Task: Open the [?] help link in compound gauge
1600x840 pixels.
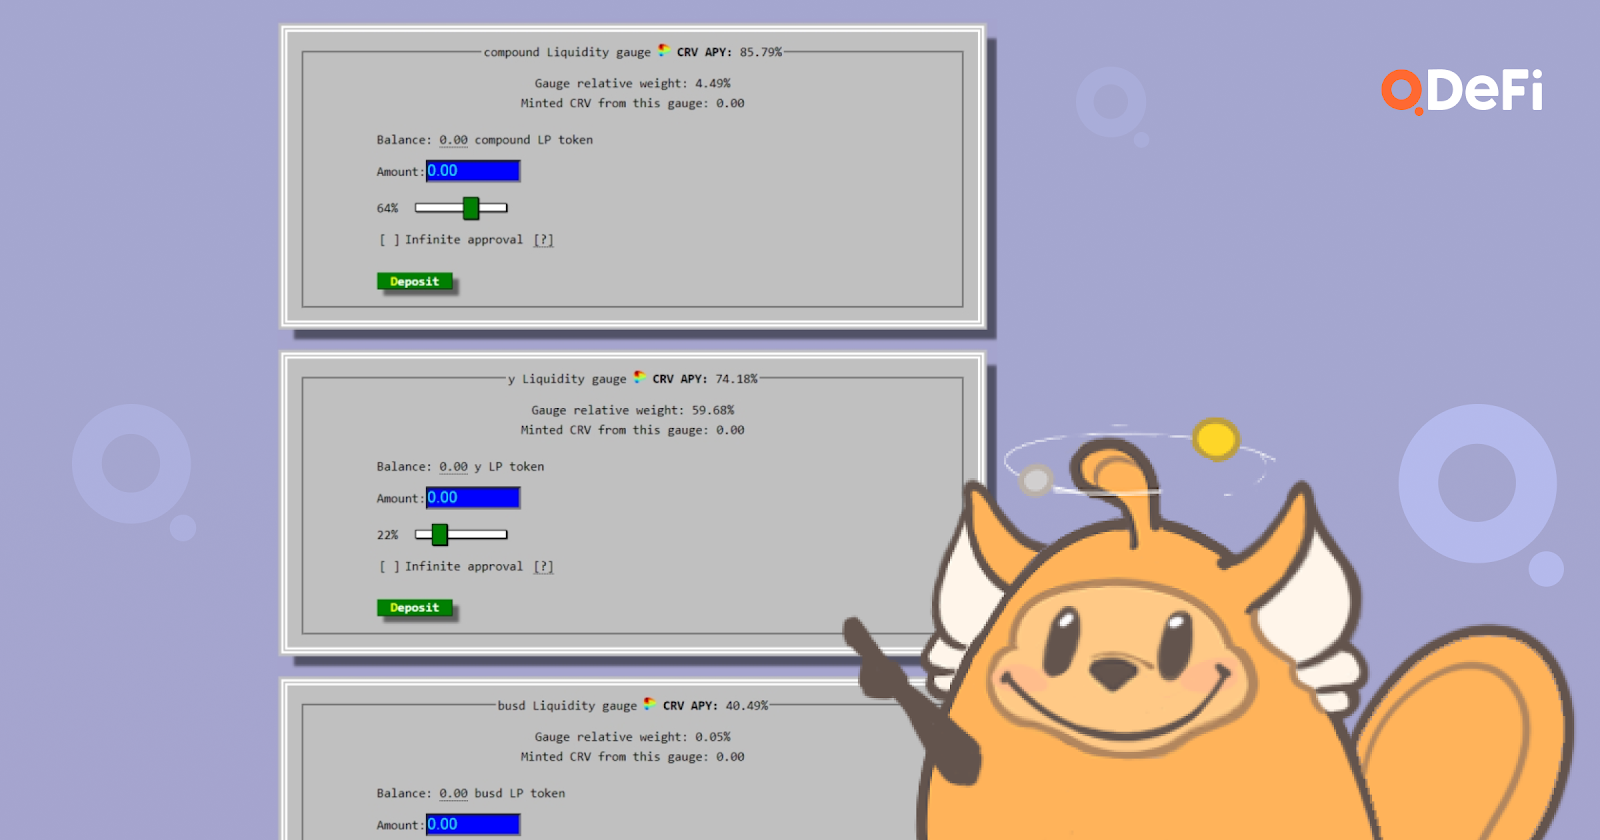Action: point(543,240)
